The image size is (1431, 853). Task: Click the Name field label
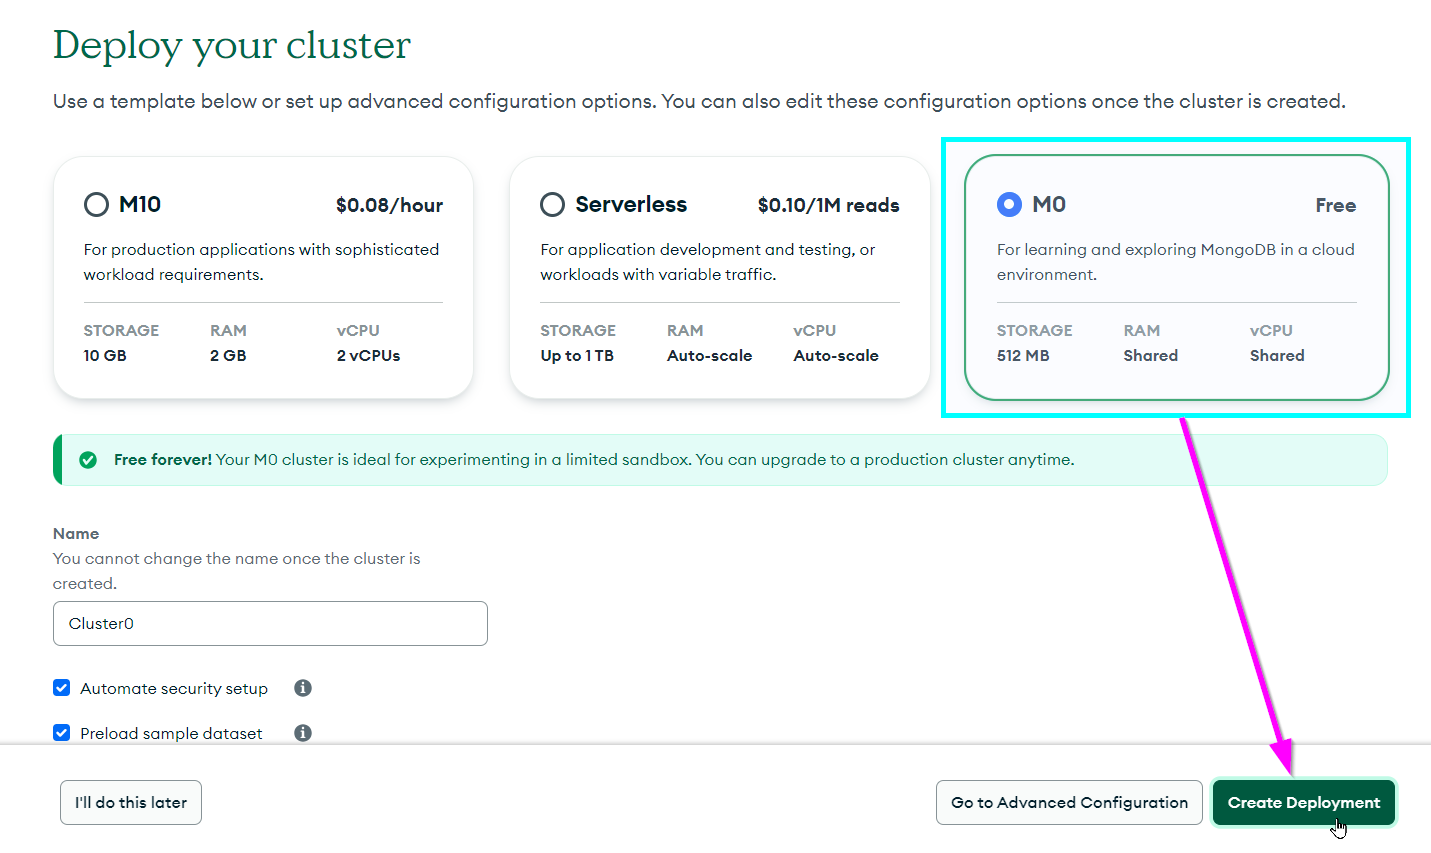(x=76, y=534)
